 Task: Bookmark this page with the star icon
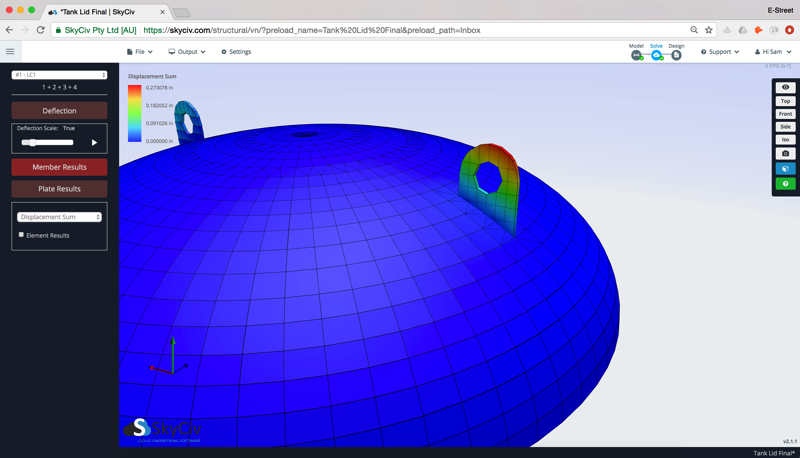709,30
